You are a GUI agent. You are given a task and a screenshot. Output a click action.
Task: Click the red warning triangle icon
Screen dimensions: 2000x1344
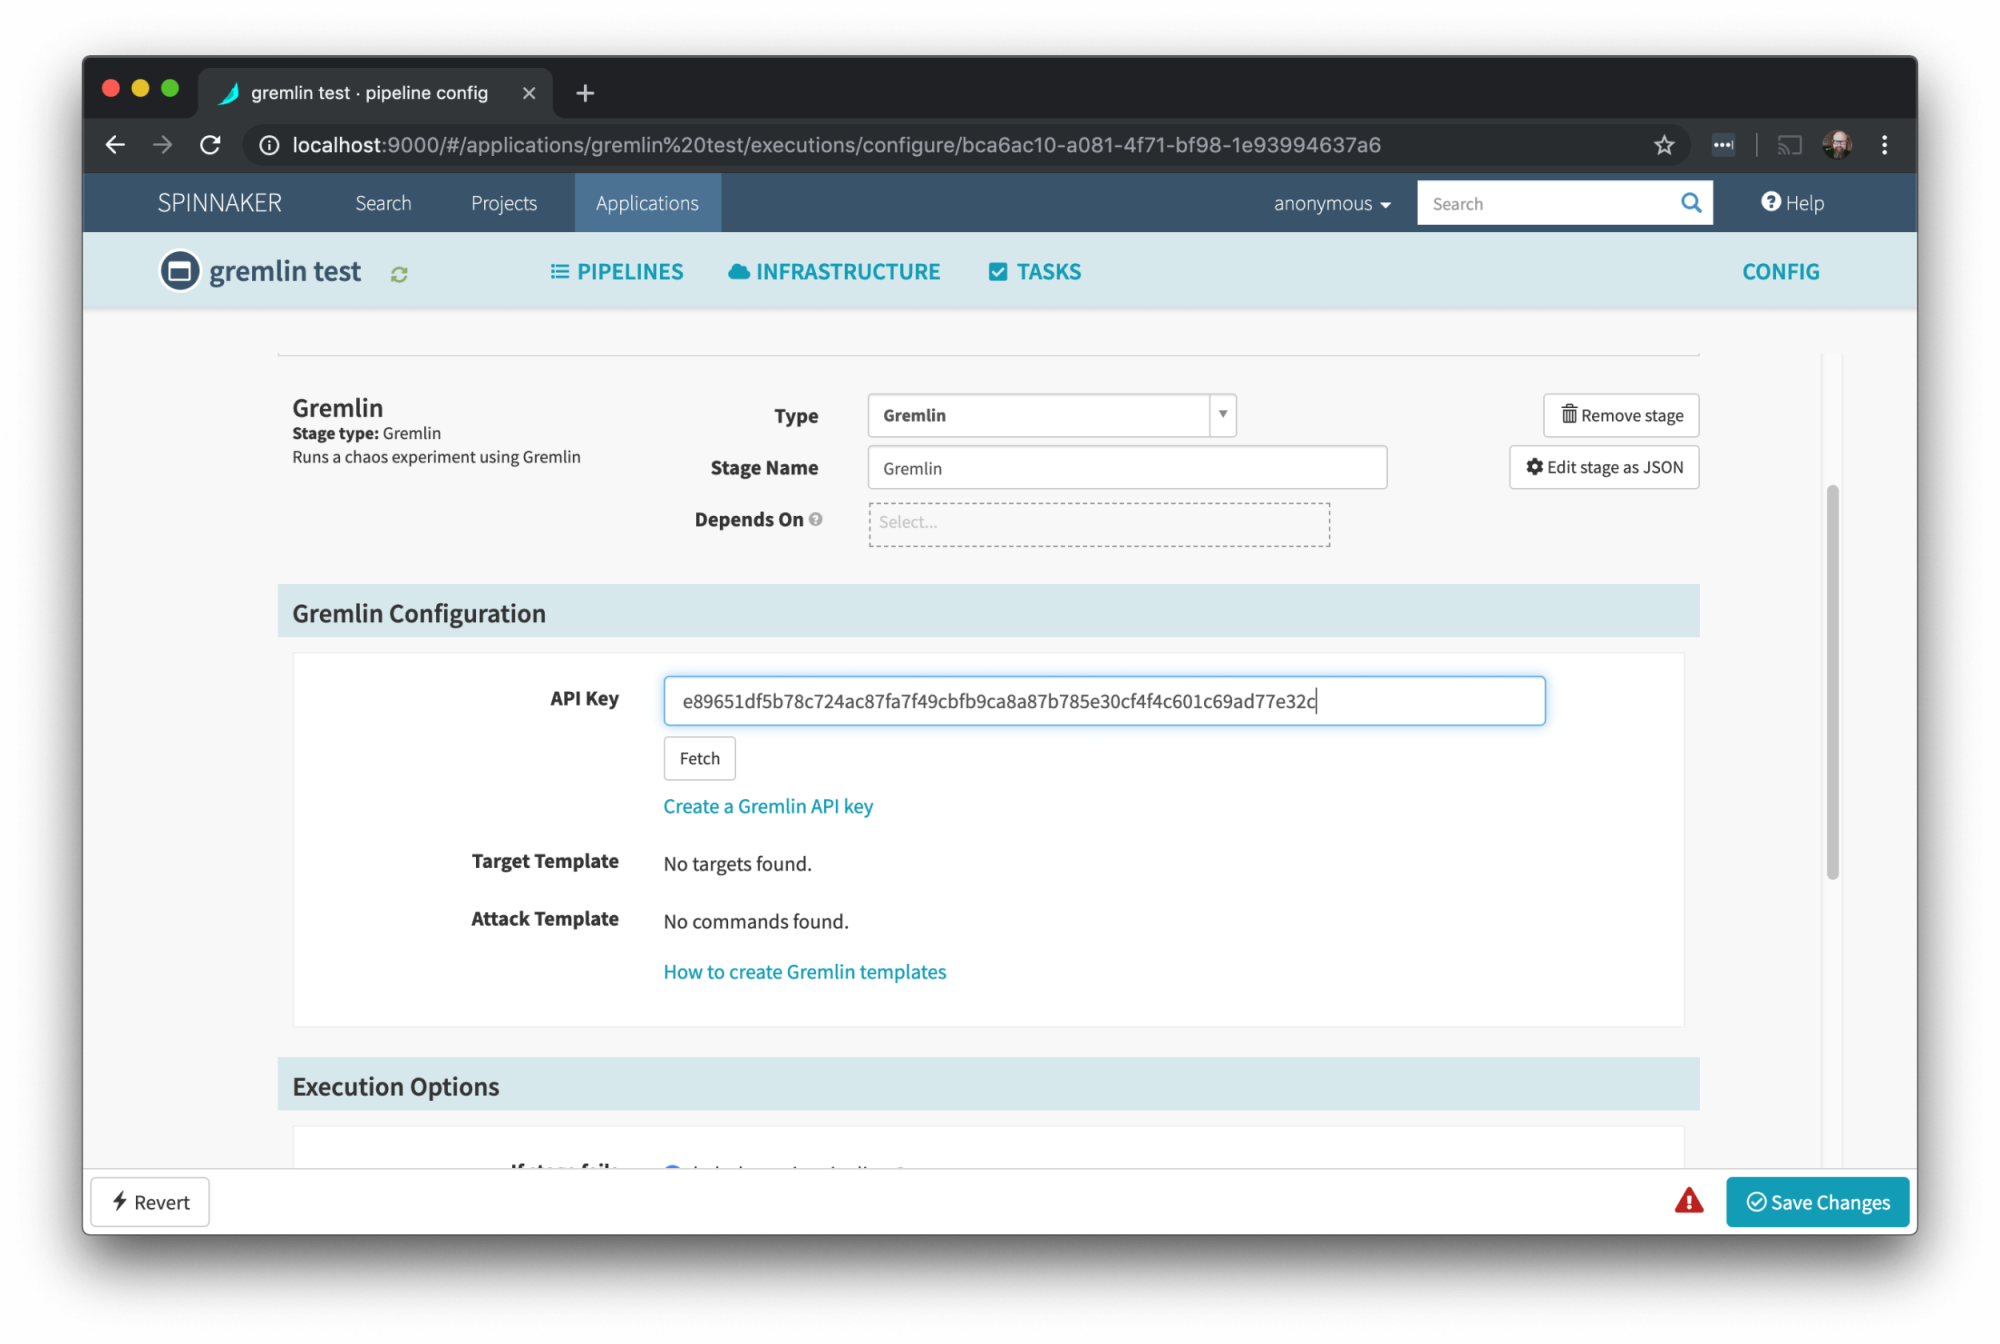1689,1201
